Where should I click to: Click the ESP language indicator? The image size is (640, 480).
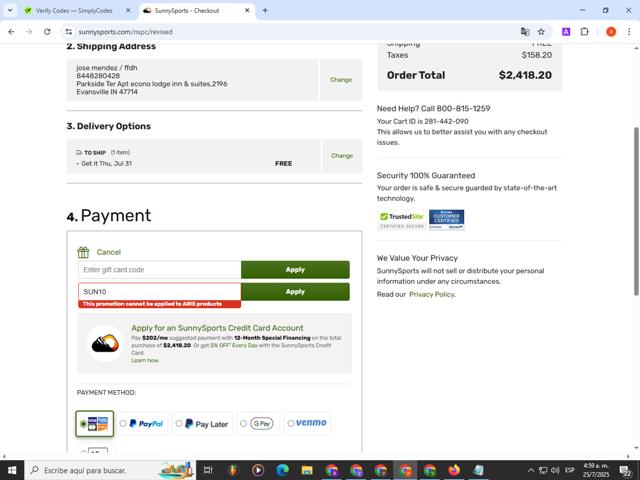click(570, 470)
